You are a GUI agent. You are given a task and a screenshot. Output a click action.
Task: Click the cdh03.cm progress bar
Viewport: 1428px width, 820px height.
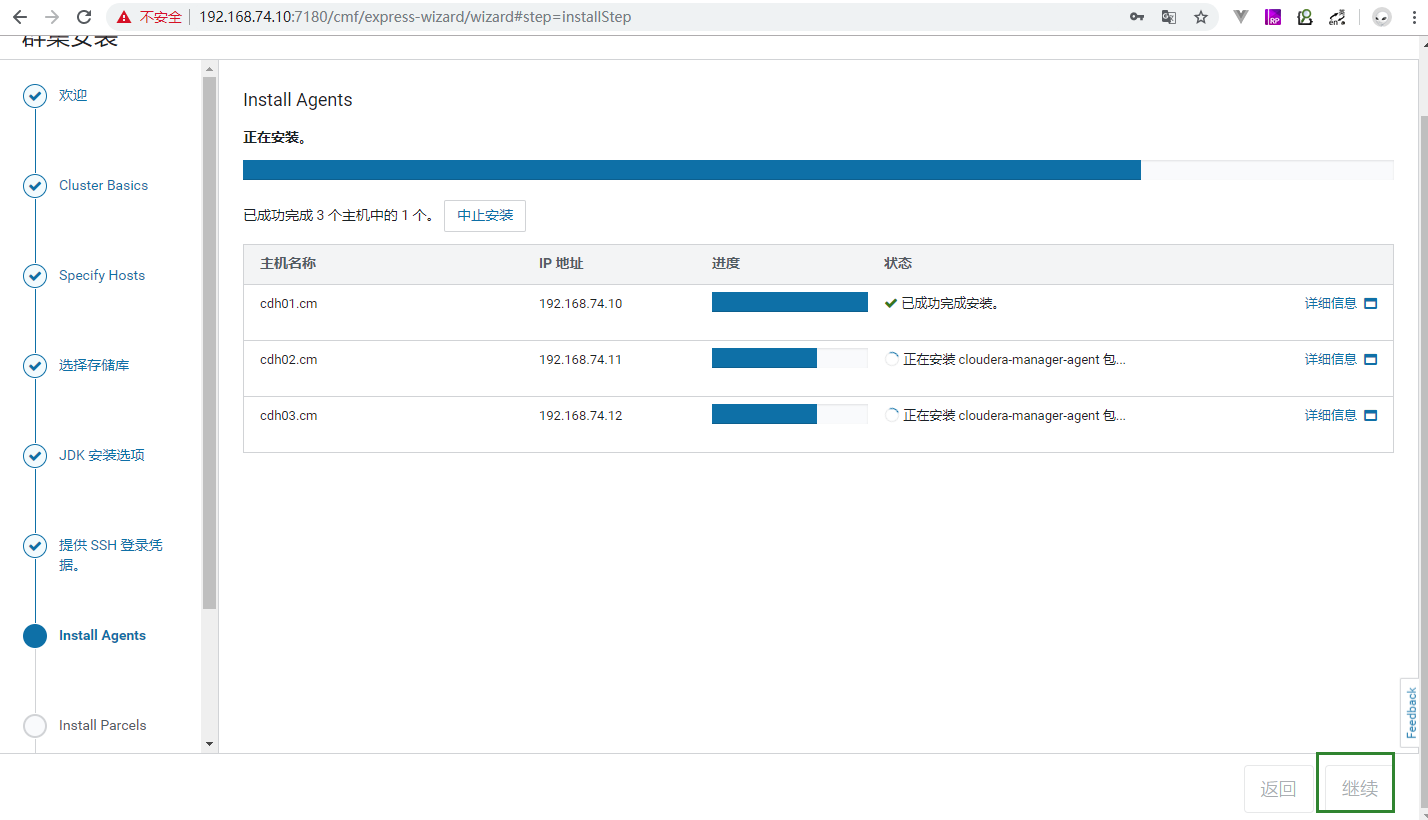790,414
